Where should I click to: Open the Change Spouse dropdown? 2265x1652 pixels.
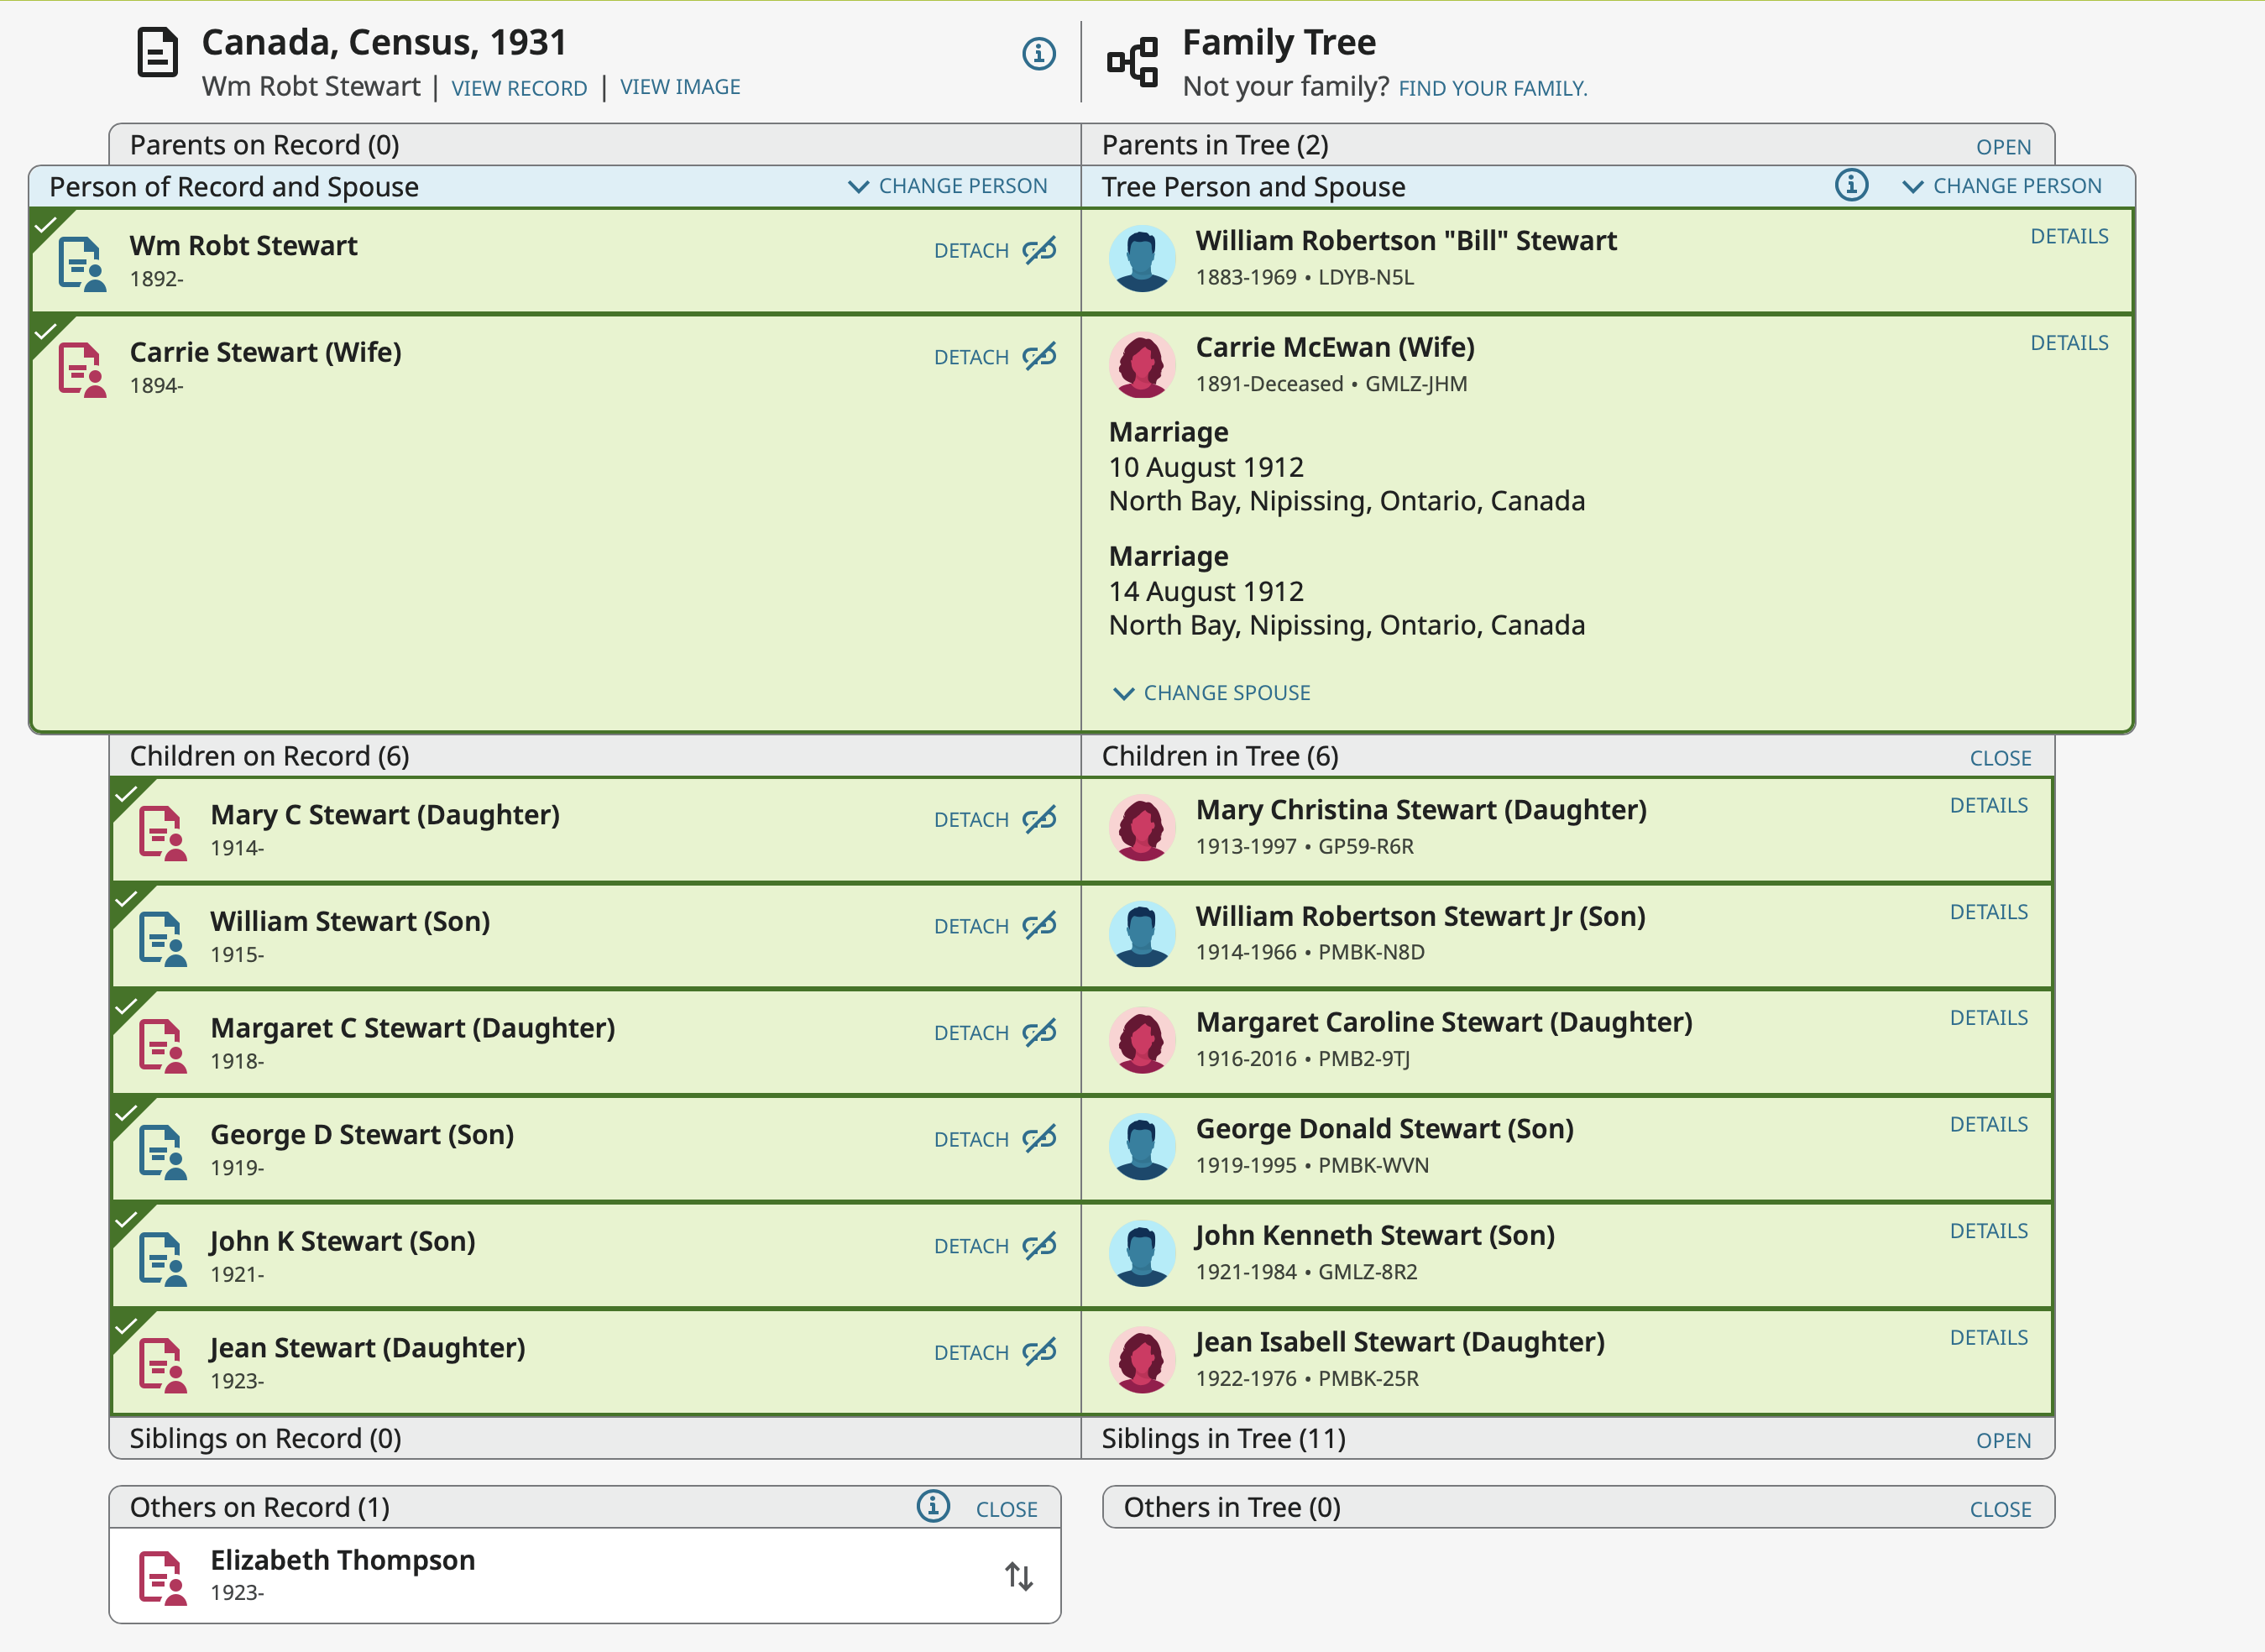(1211, 693)
